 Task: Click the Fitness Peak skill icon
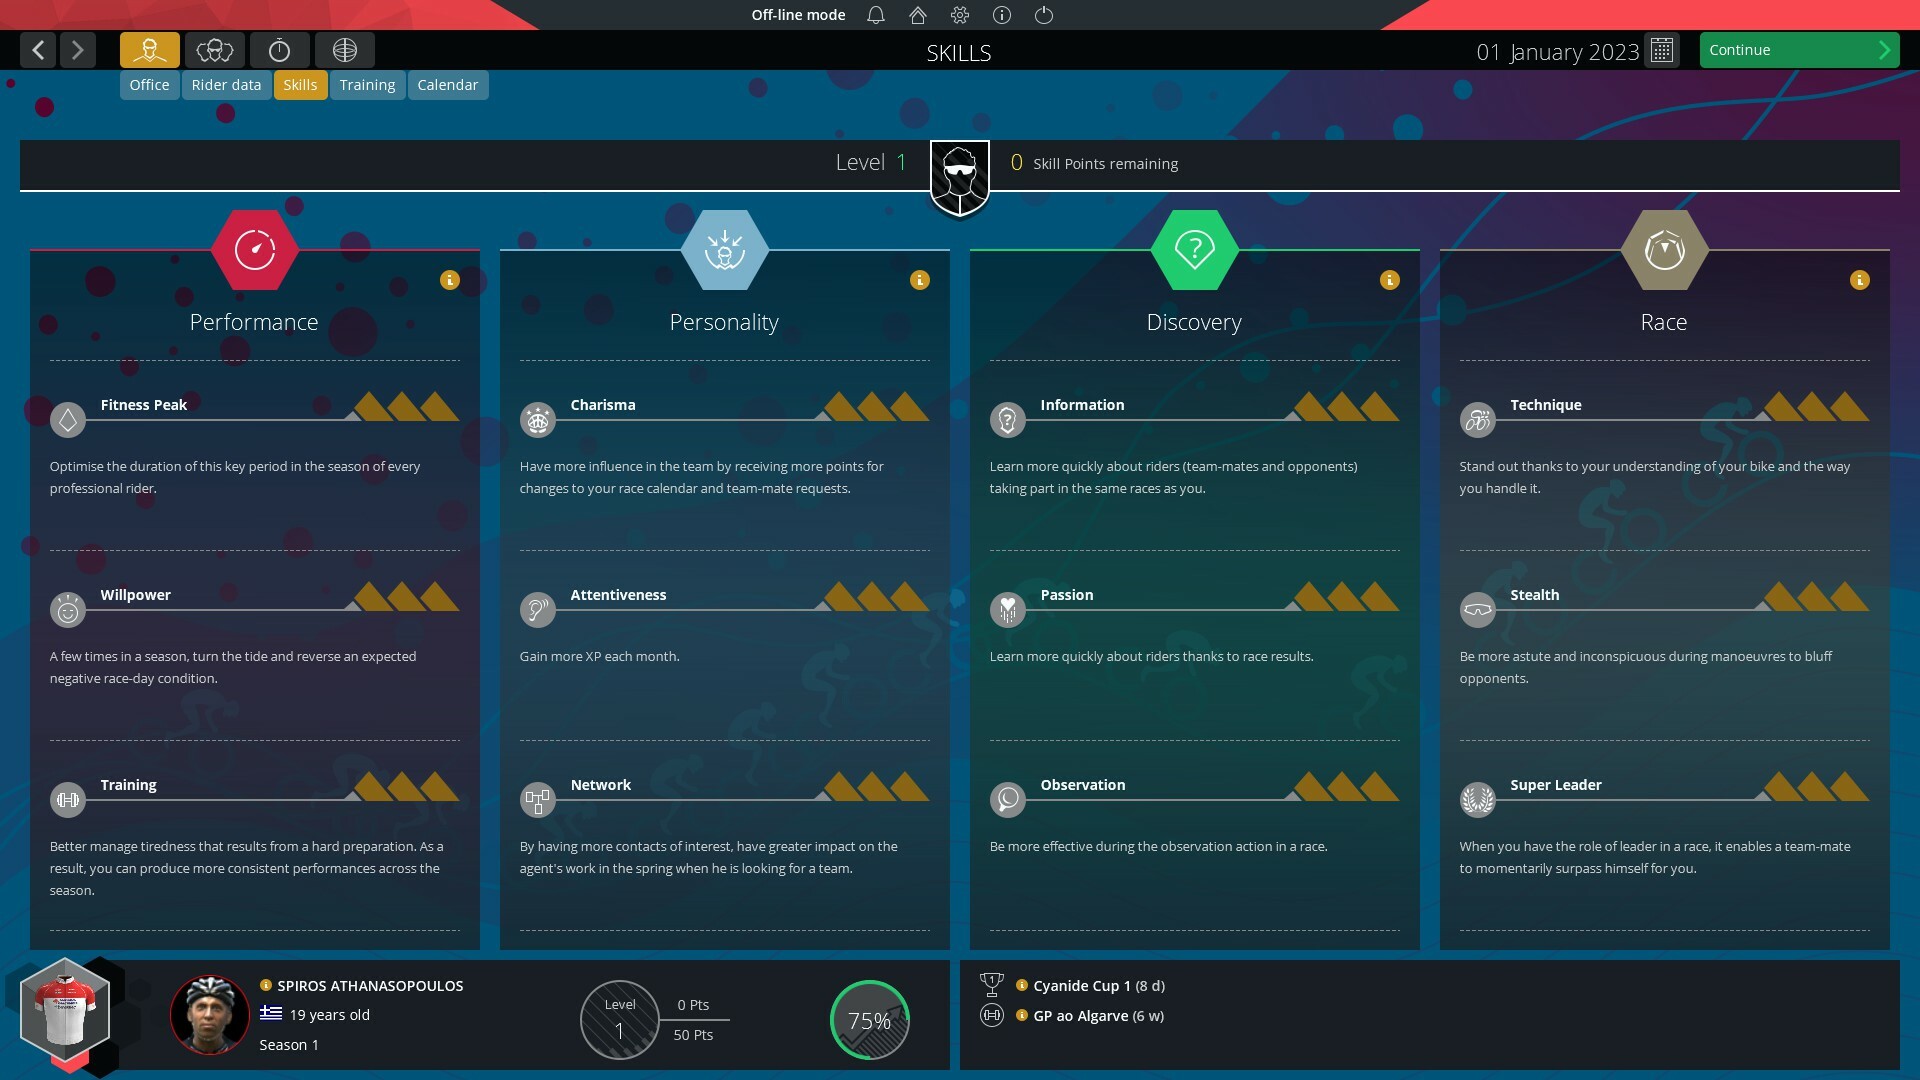click(x=67, y=419)
